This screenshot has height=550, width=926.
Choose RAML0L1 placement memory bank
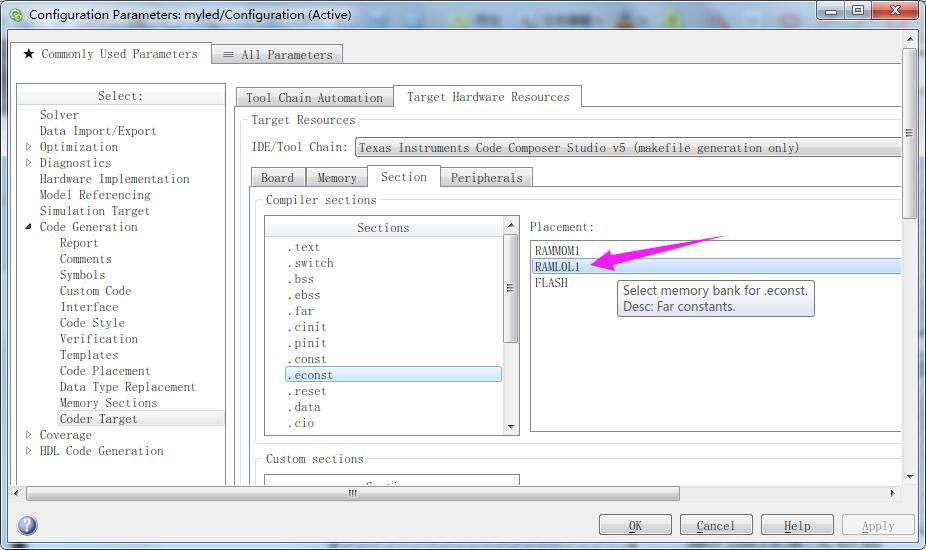(x=716, y=266)
